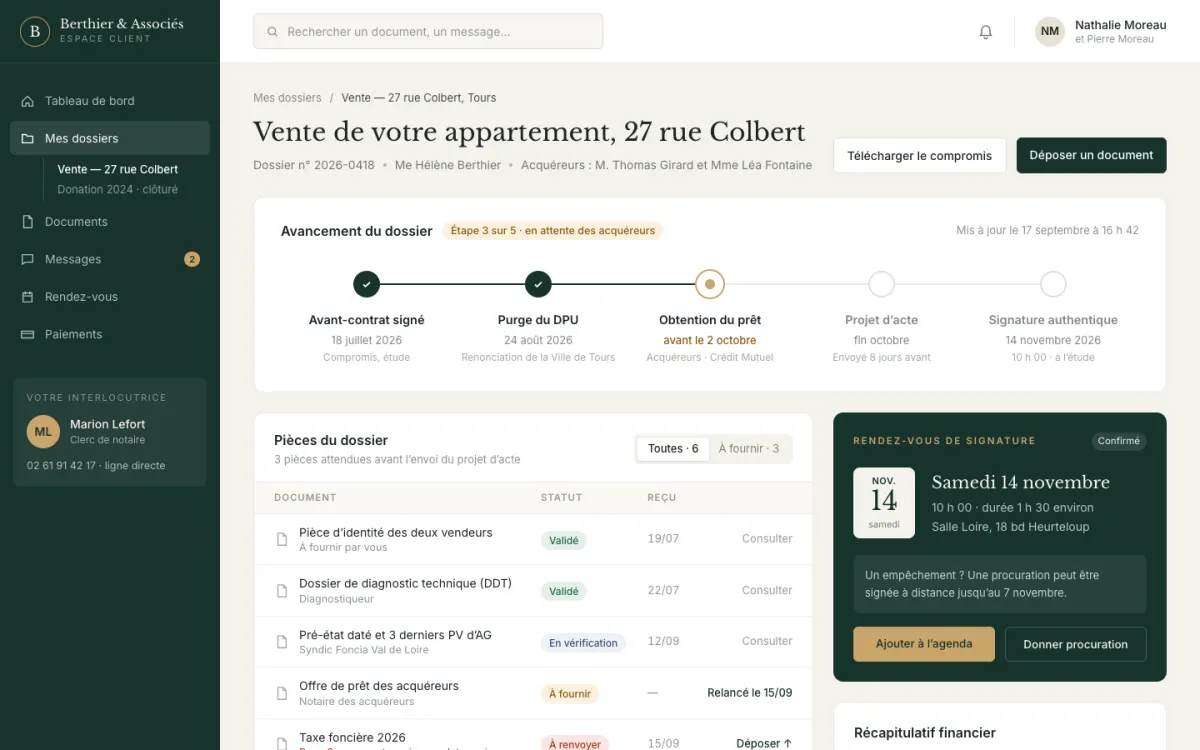The image size is (1200, 750).
Task: Focus the document search field
Action: point(428,31)
